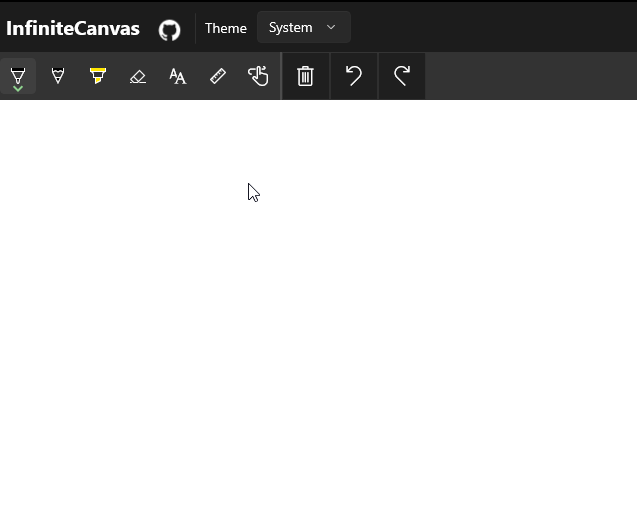Choose the eraser tool
637x514 pixels.
(138, 76)
